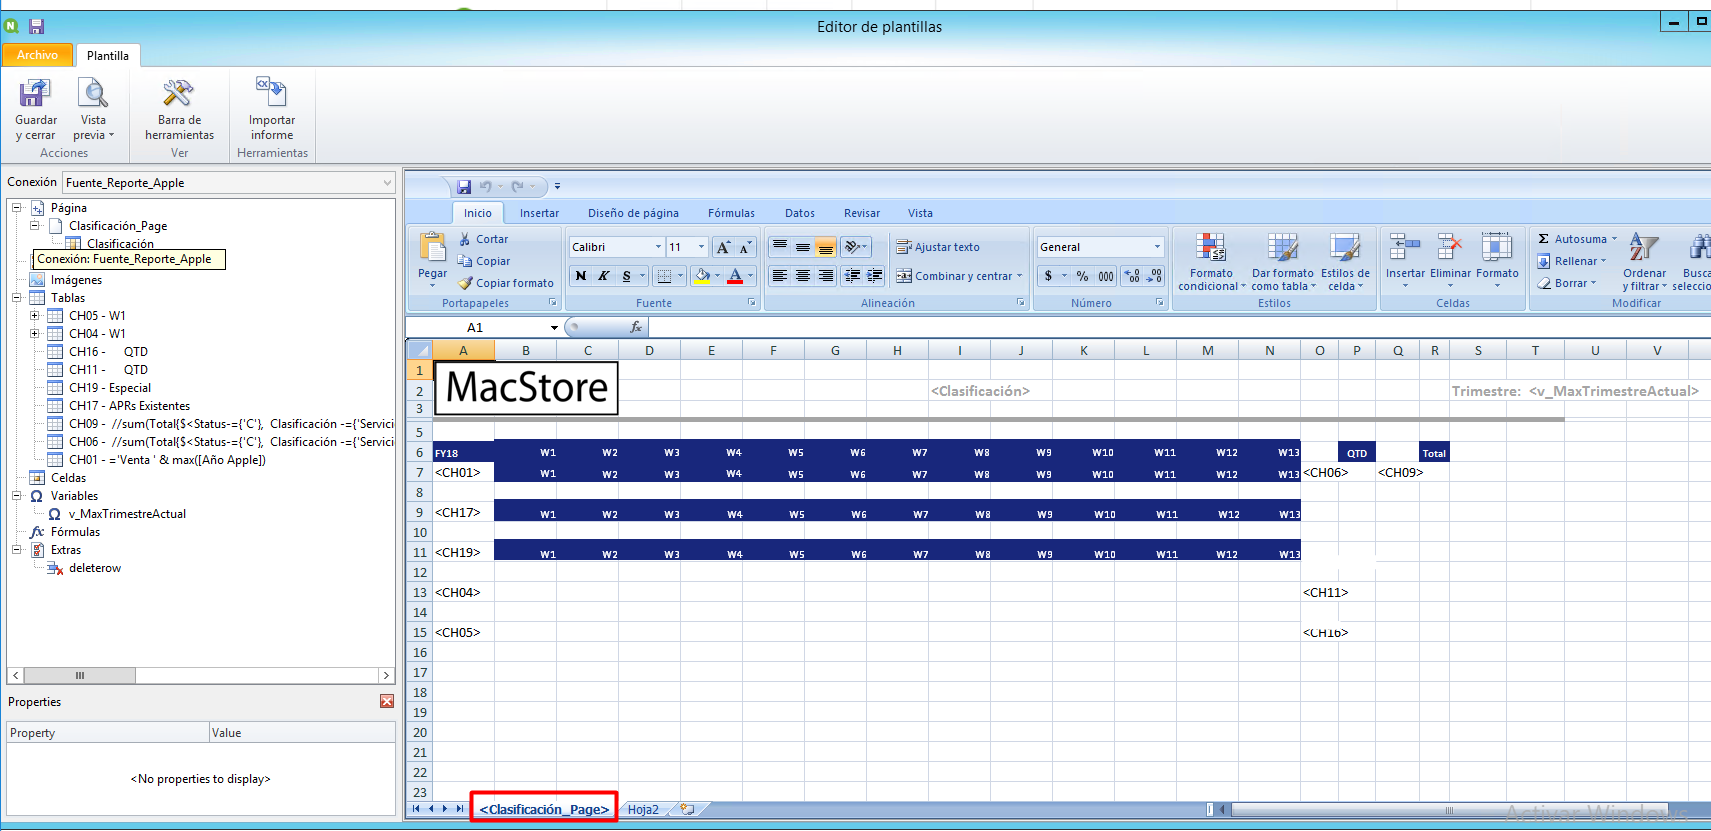Close the Properties panel
Screen dimensions: 1711x831
[387, 702]
